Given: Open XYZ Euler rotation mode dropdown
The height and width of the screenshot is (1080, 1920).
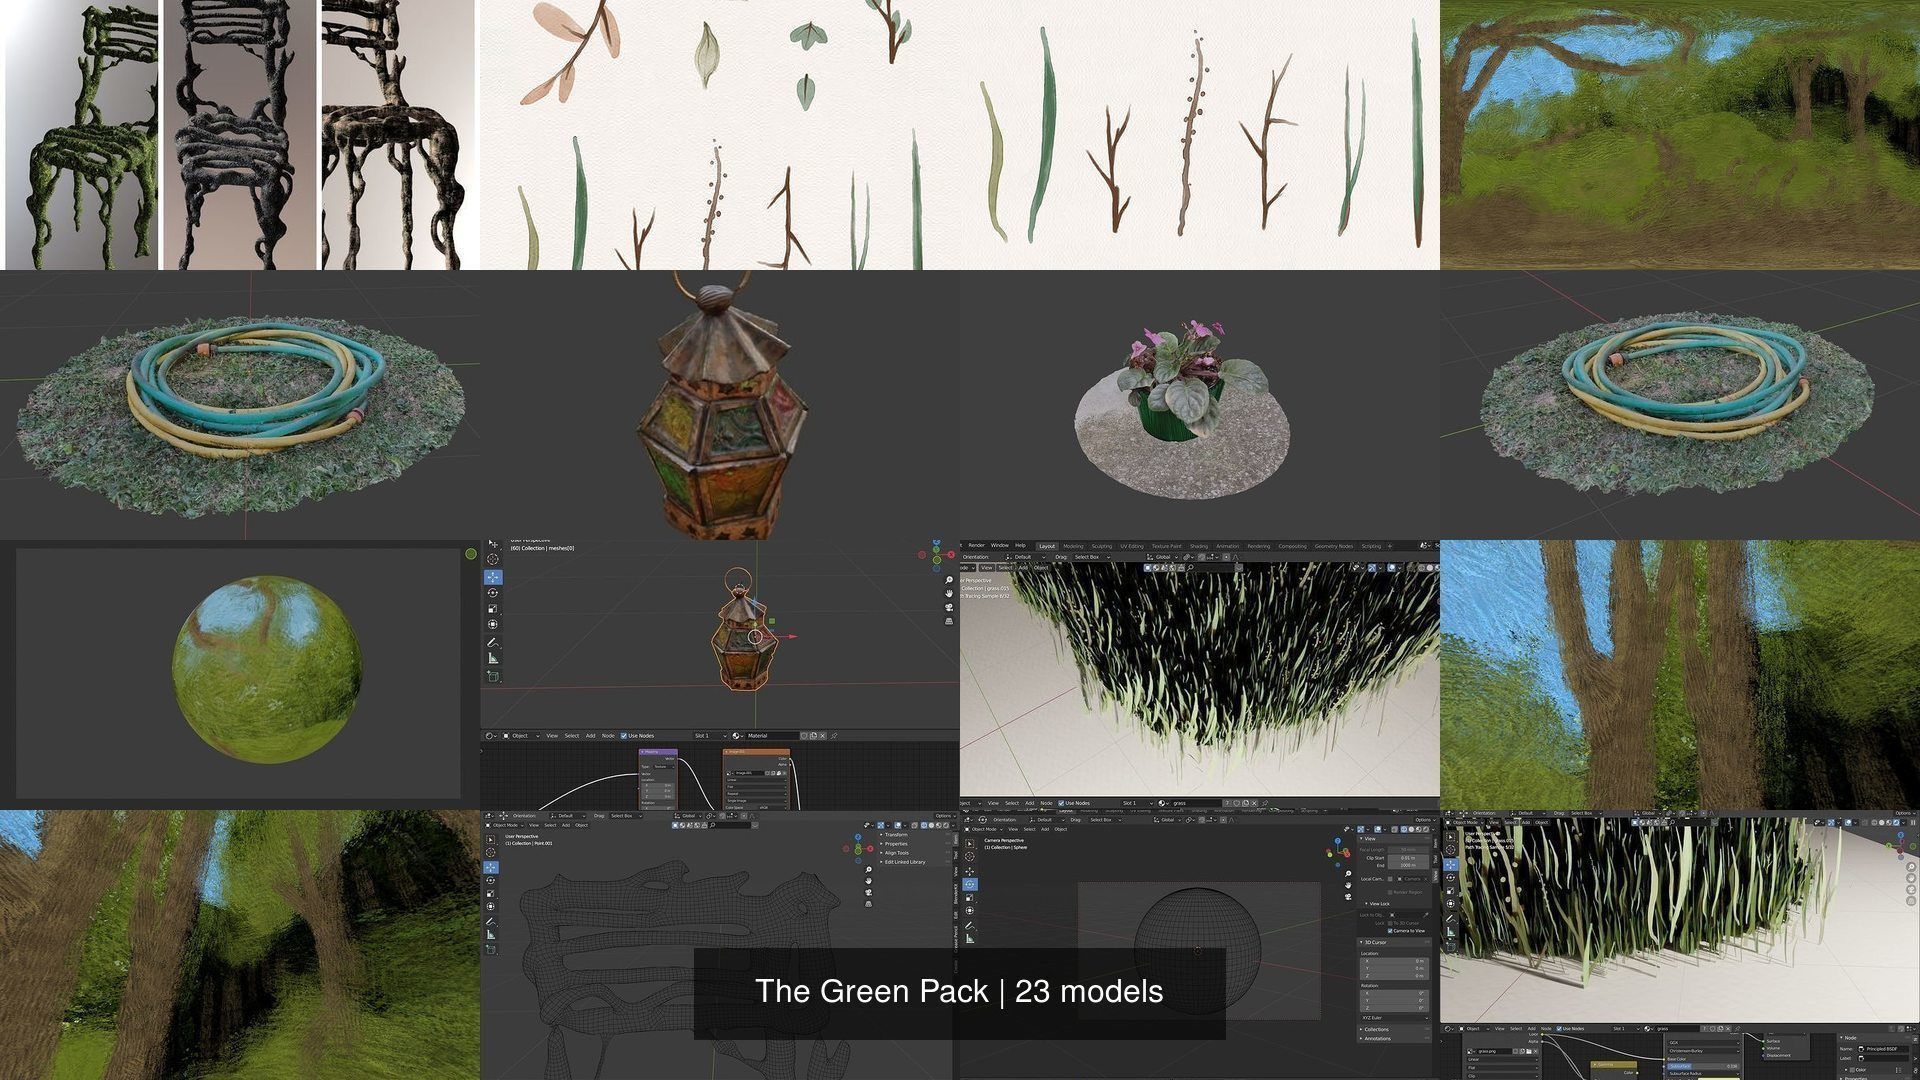Looking at the screenshot, I should (1395, 1018).
